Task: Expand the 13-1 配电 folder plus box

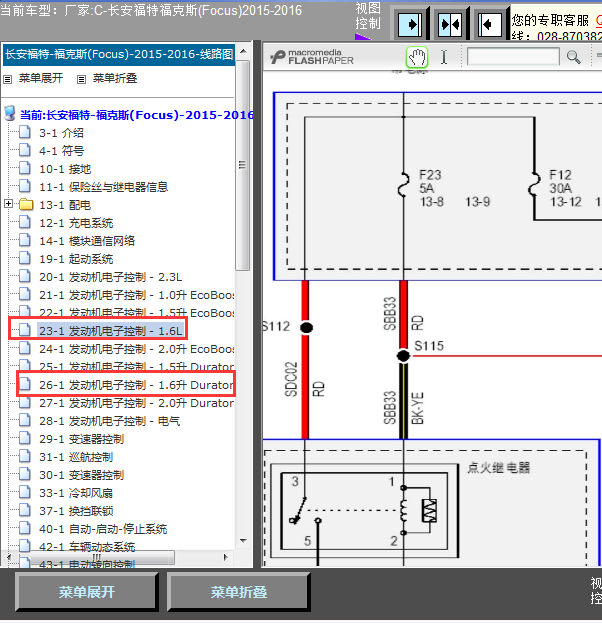Action: click(8, 204)
